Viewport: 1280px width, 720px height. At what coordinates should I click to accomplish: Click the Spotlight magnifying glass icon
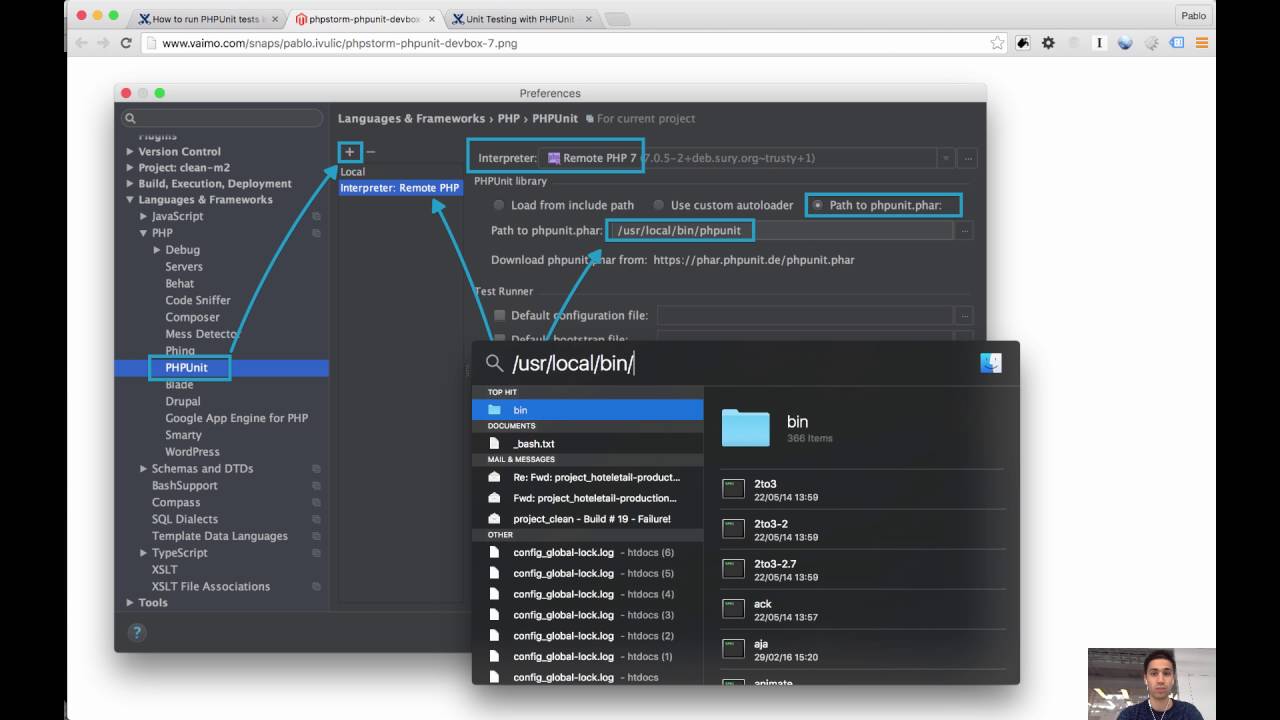click(x=494, y=363)
